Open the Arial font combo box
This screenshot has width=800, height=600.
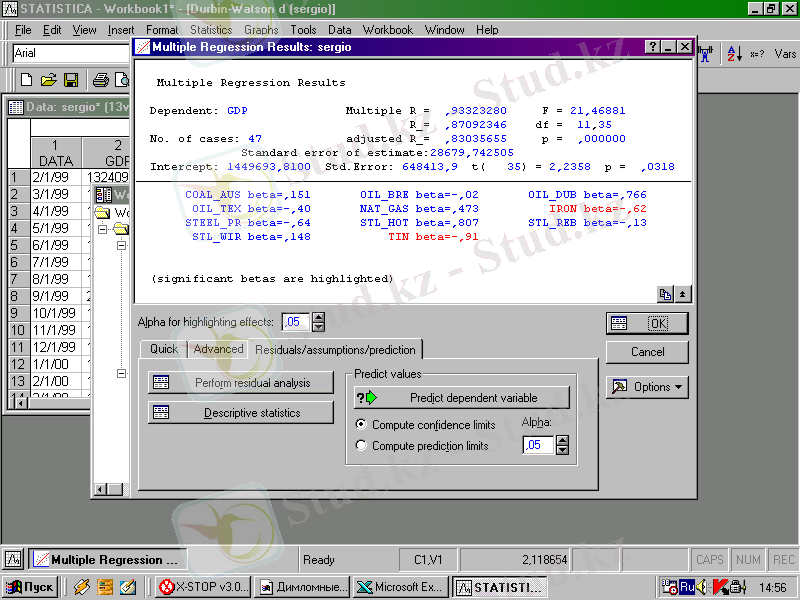click(70, 53)
